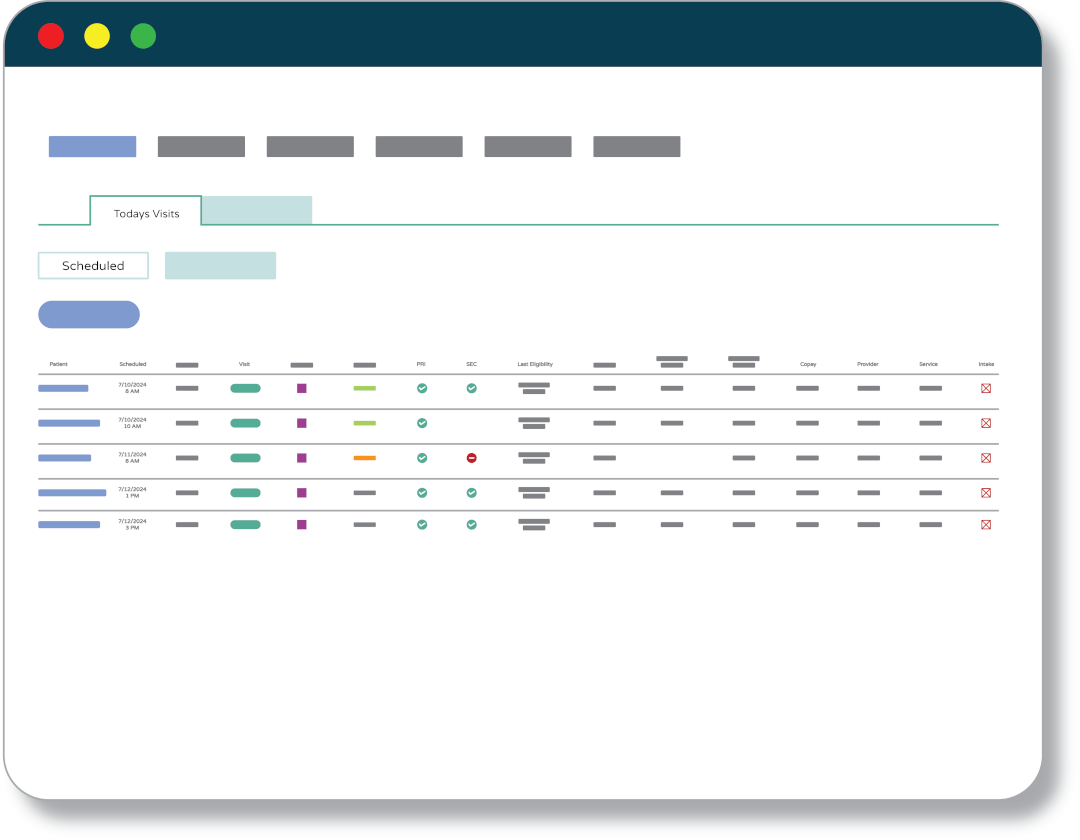Click purple square in 7/10/2024 8 AM row
Image resolution: width=1080 pixels, height=840 pixels.
tap(301, 388)
